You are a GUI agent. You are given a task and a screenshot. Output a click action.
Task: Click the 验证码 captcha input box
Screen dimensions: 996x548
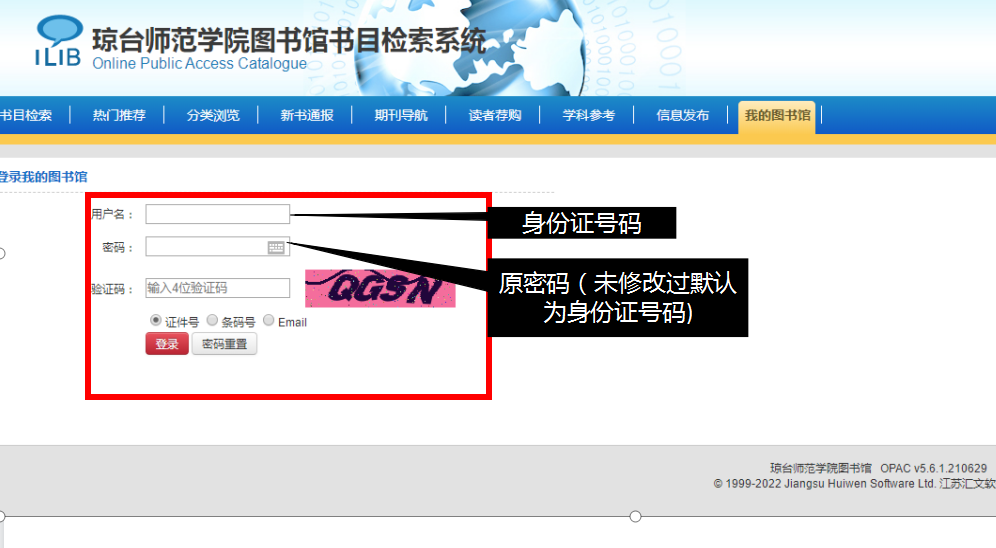point(217,288)
